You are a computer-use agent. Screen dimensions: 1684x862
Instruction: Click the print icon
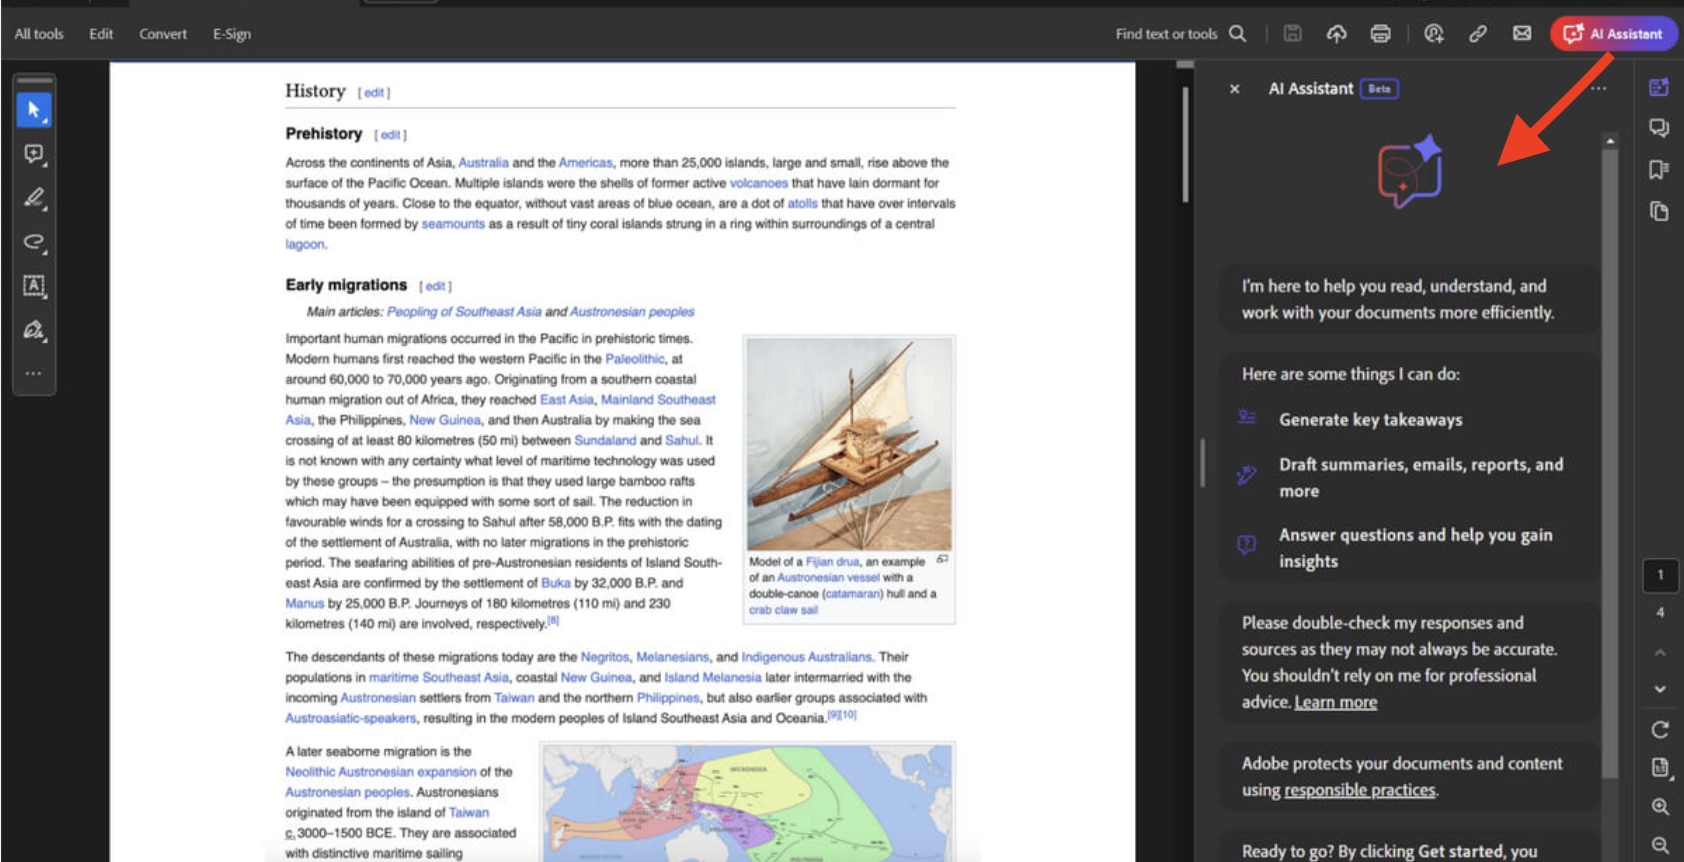click(1380, 34)
